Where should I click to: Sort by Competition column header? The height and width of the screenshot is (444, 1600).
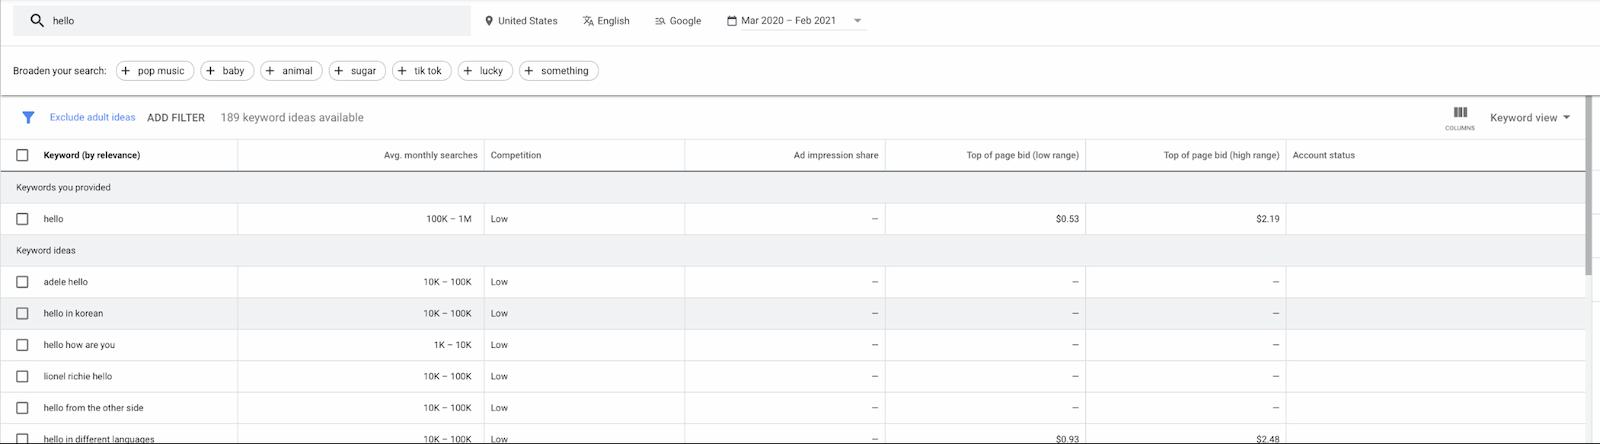click(516, 155)
